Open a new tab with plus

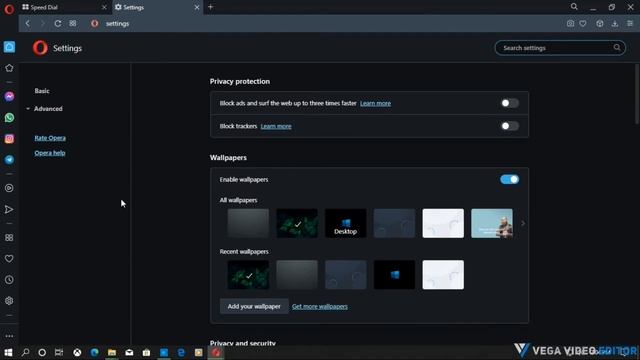coord(211,7)
